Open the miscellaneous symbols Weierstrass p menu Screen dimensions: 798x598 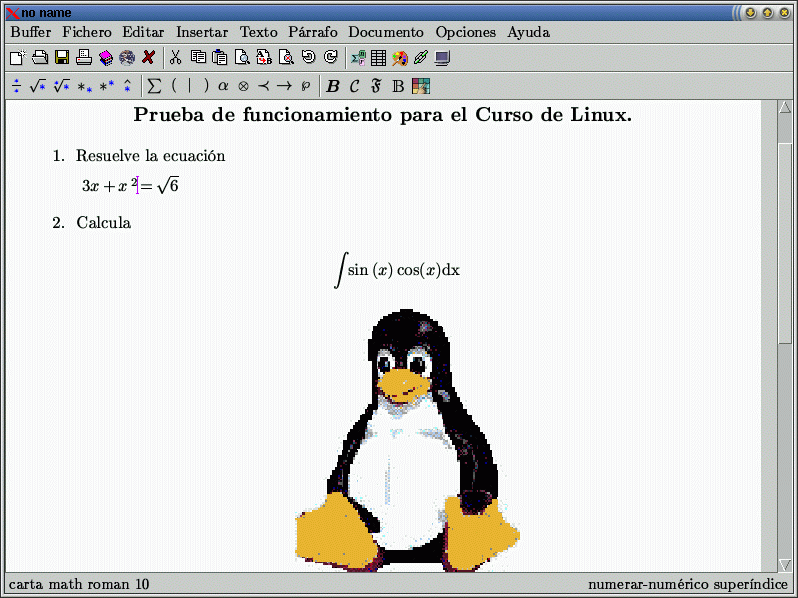[x=305, y=87]
